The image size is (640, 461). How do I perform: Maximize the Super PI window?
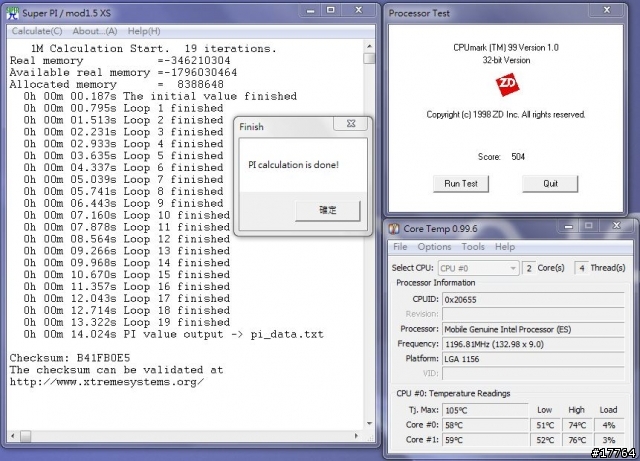331,11
